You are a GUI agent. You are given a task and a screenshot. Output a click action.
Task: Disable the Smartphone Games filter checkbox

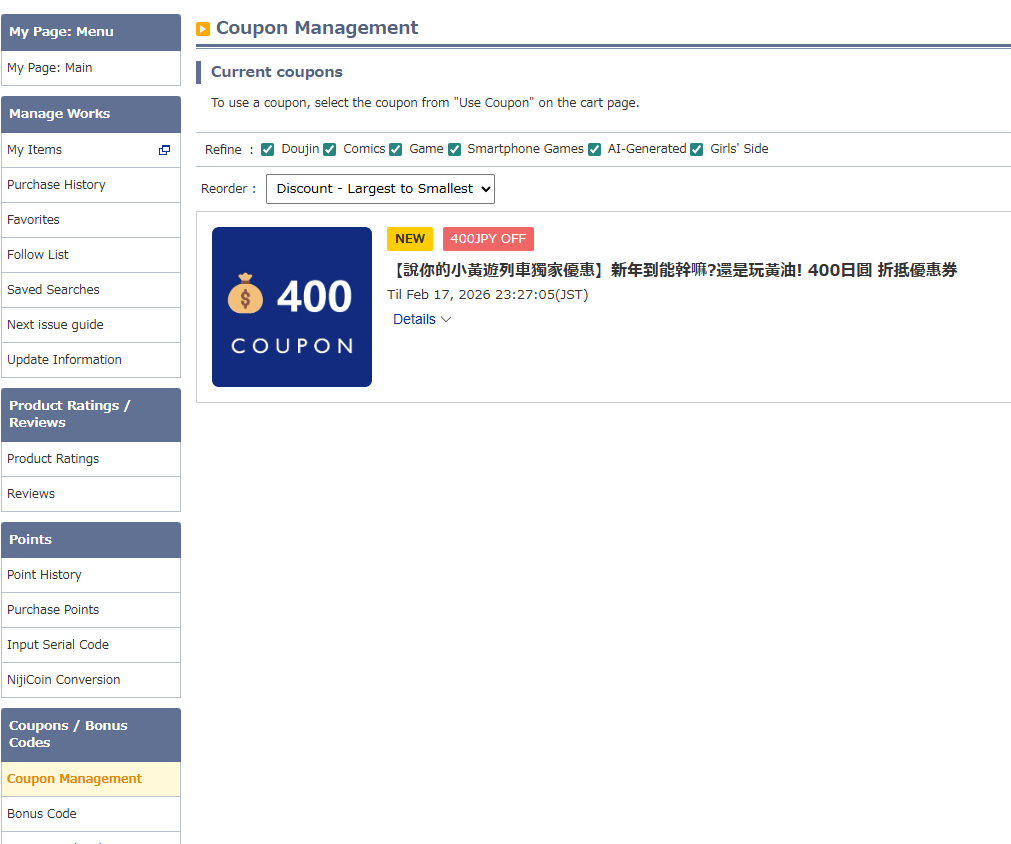pyautogui.click(x=455, y=150)
